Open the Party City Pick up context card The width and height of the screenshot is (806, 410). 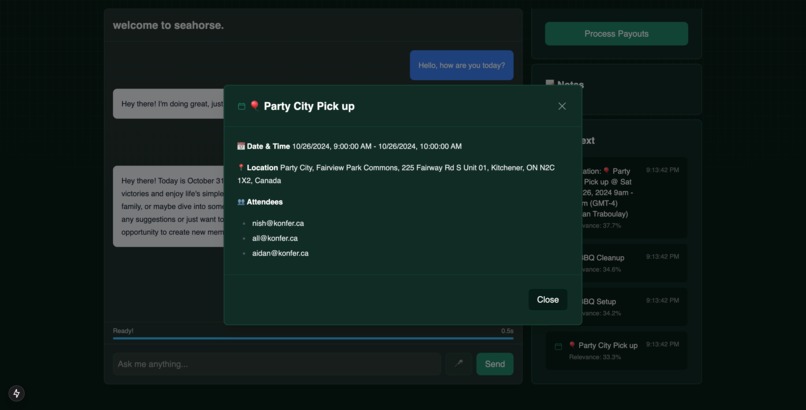pos(616,350)
